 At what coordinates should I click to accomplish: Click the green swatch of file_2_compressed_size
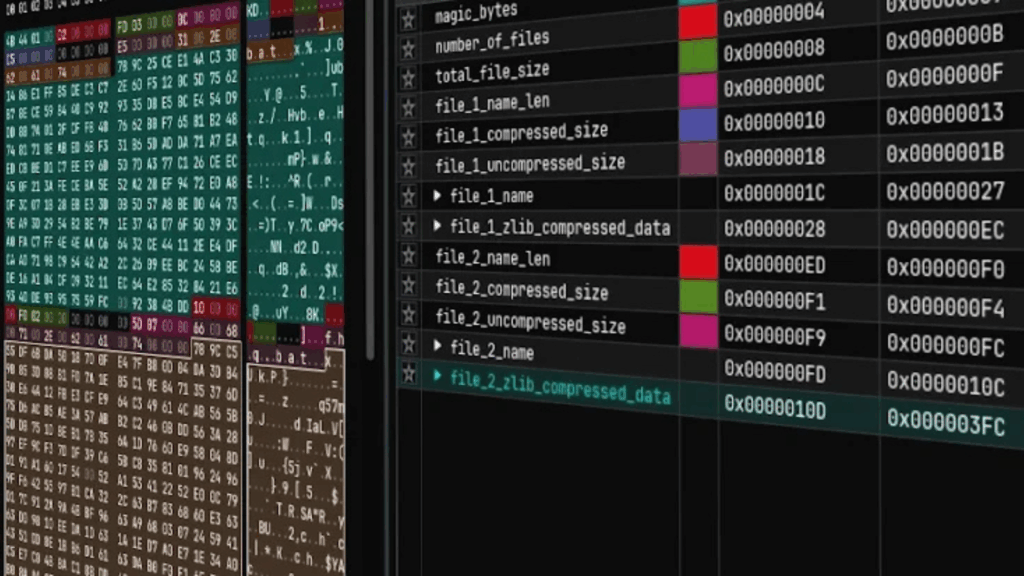(x=698, y=297)
